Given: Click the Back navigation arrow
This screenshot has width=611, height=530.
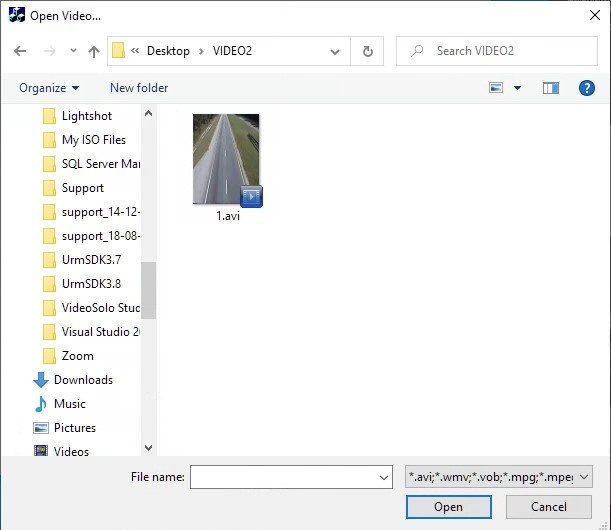Looking at the screenshot, I should [20, 51].
